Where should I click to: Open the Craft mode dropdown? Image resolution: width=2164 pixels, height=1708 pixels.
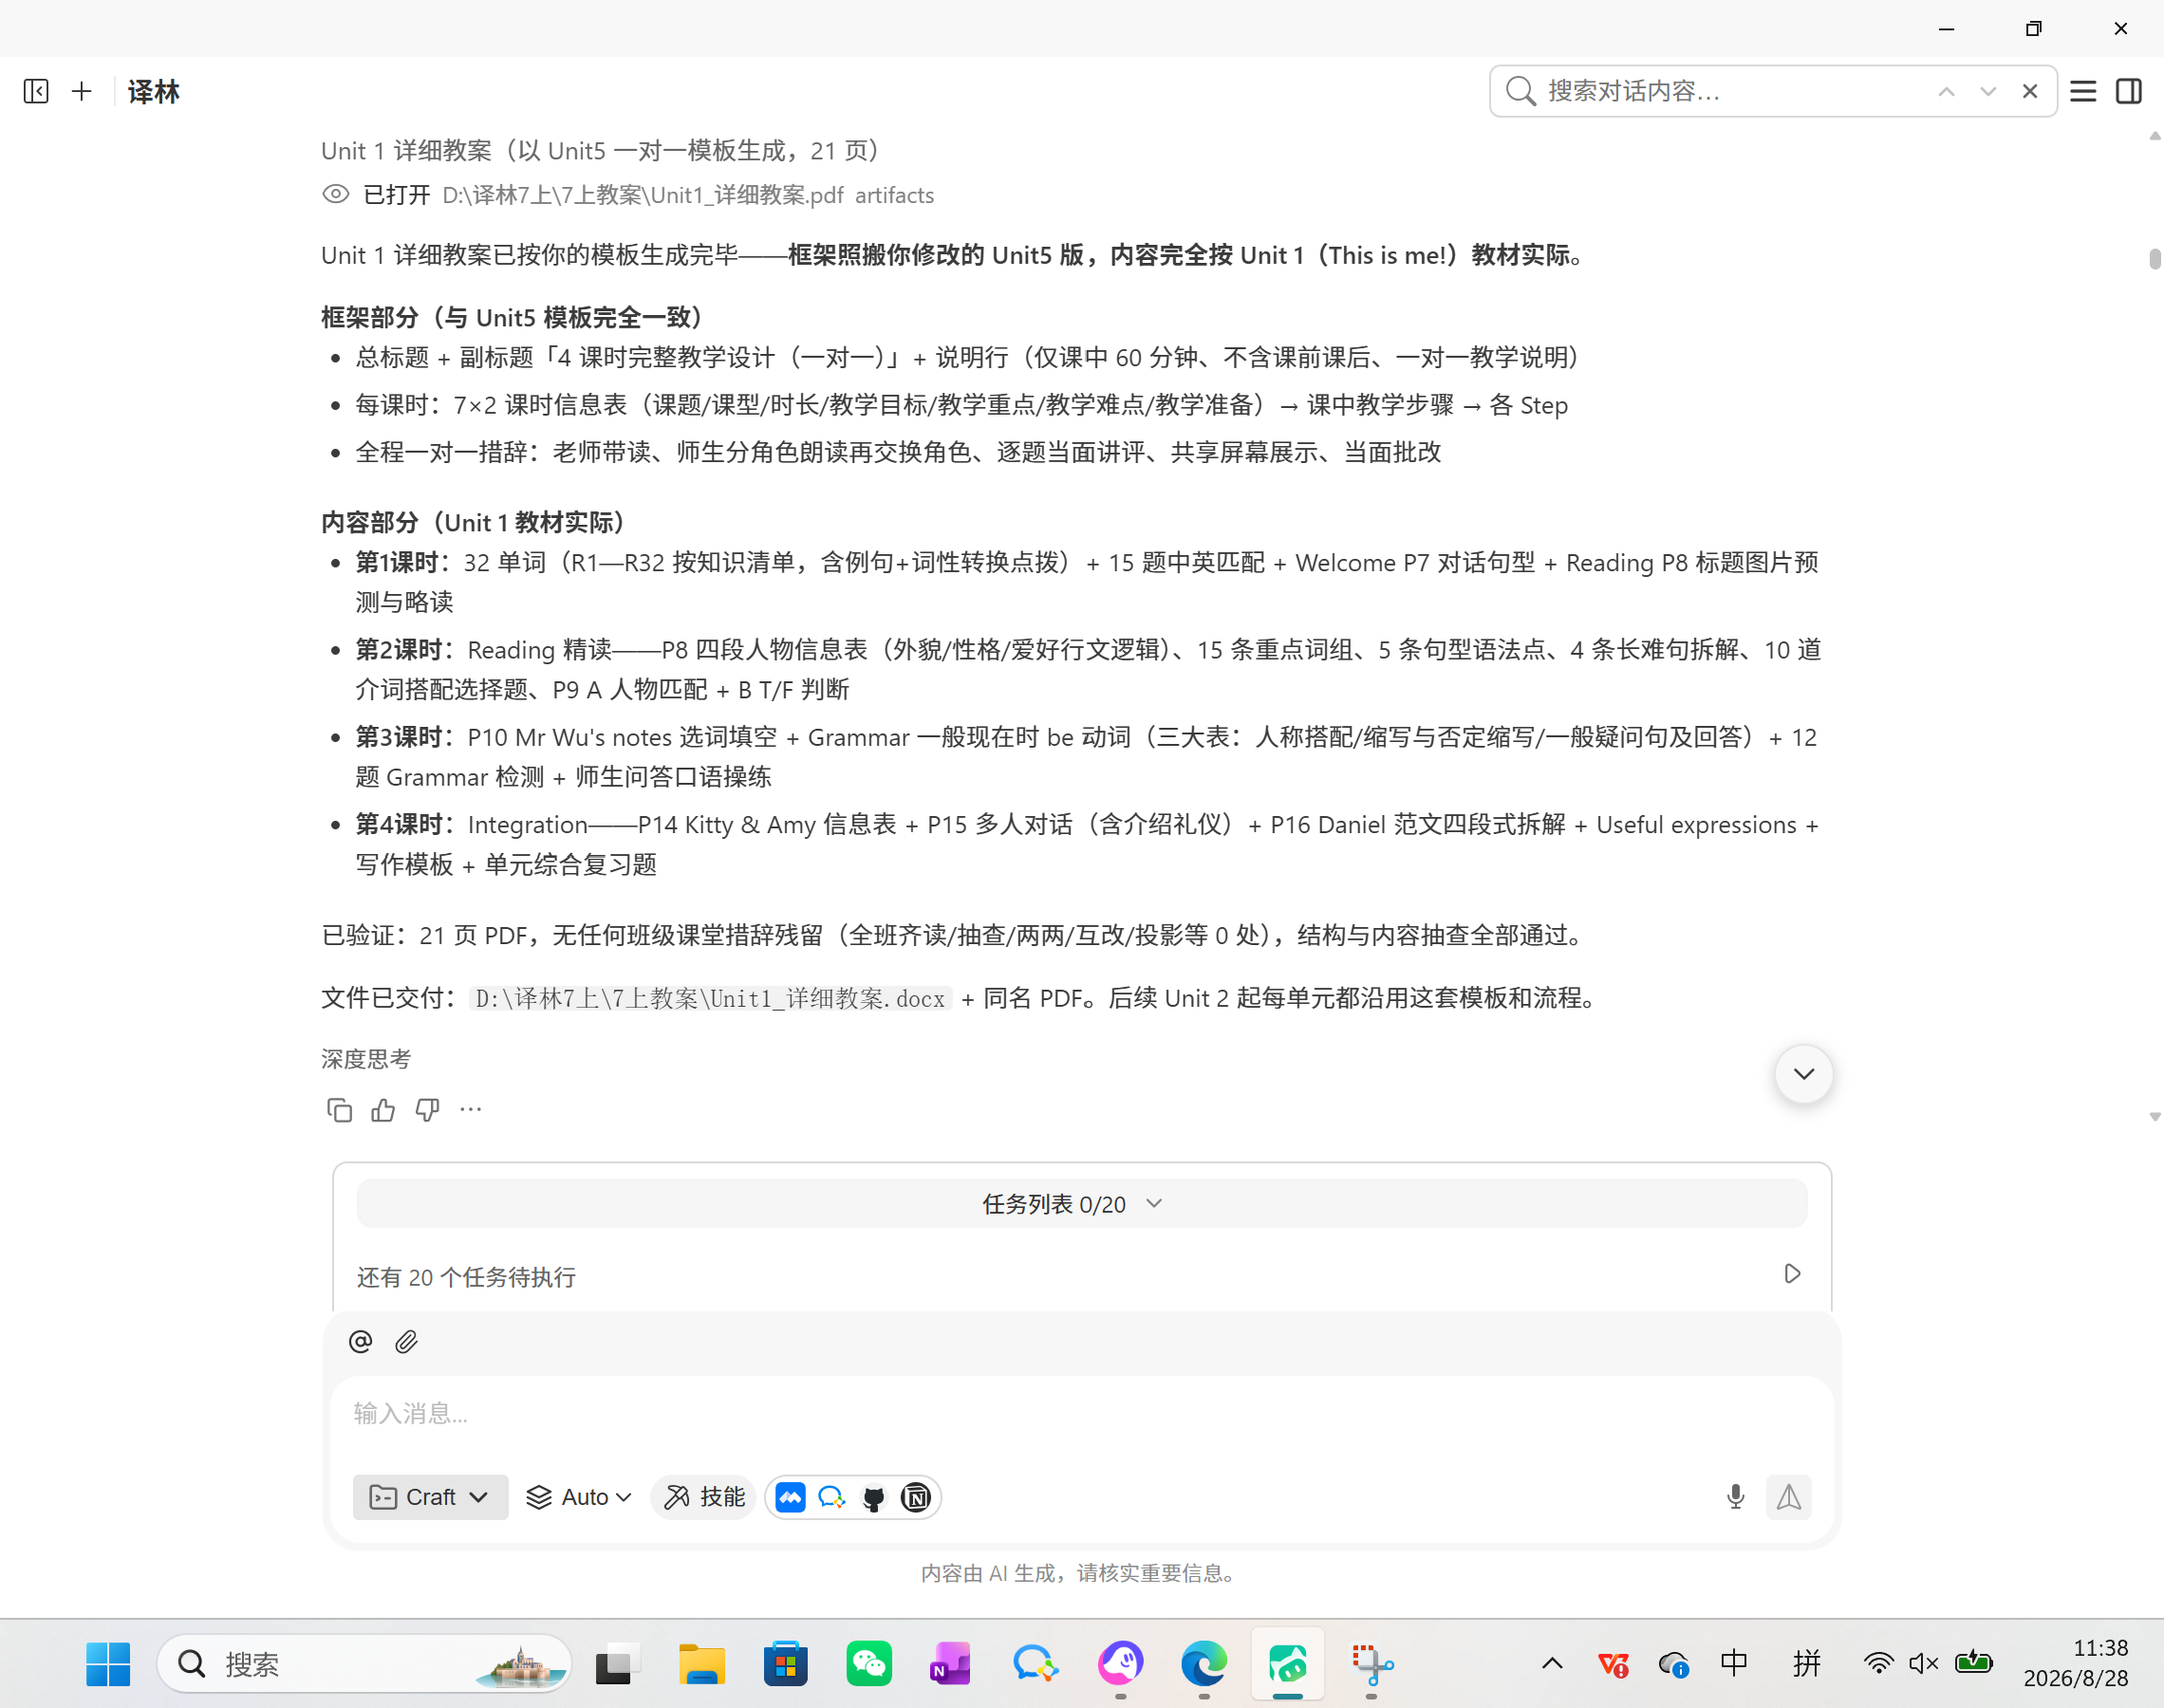(x=430, y=1497)
